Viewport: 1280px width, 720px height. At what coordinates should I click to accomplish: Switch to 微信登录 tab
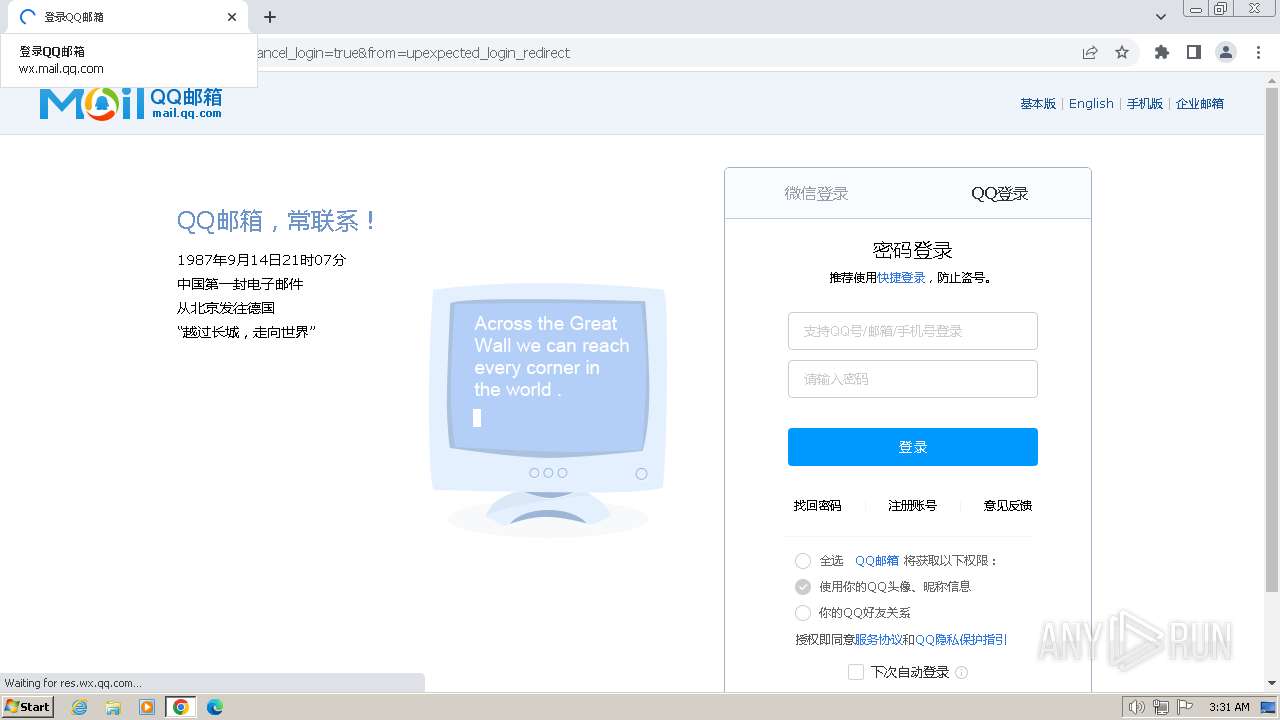[816, 194]
